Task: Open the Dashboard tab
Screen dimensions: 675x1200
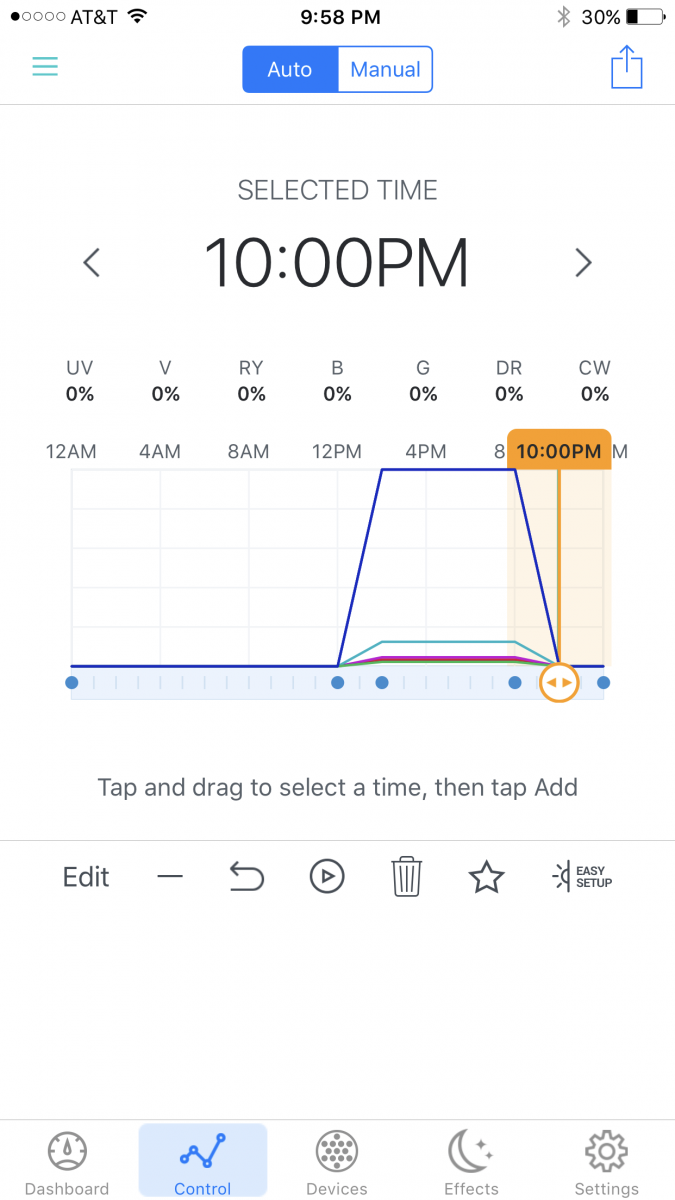Action: 67,1162
